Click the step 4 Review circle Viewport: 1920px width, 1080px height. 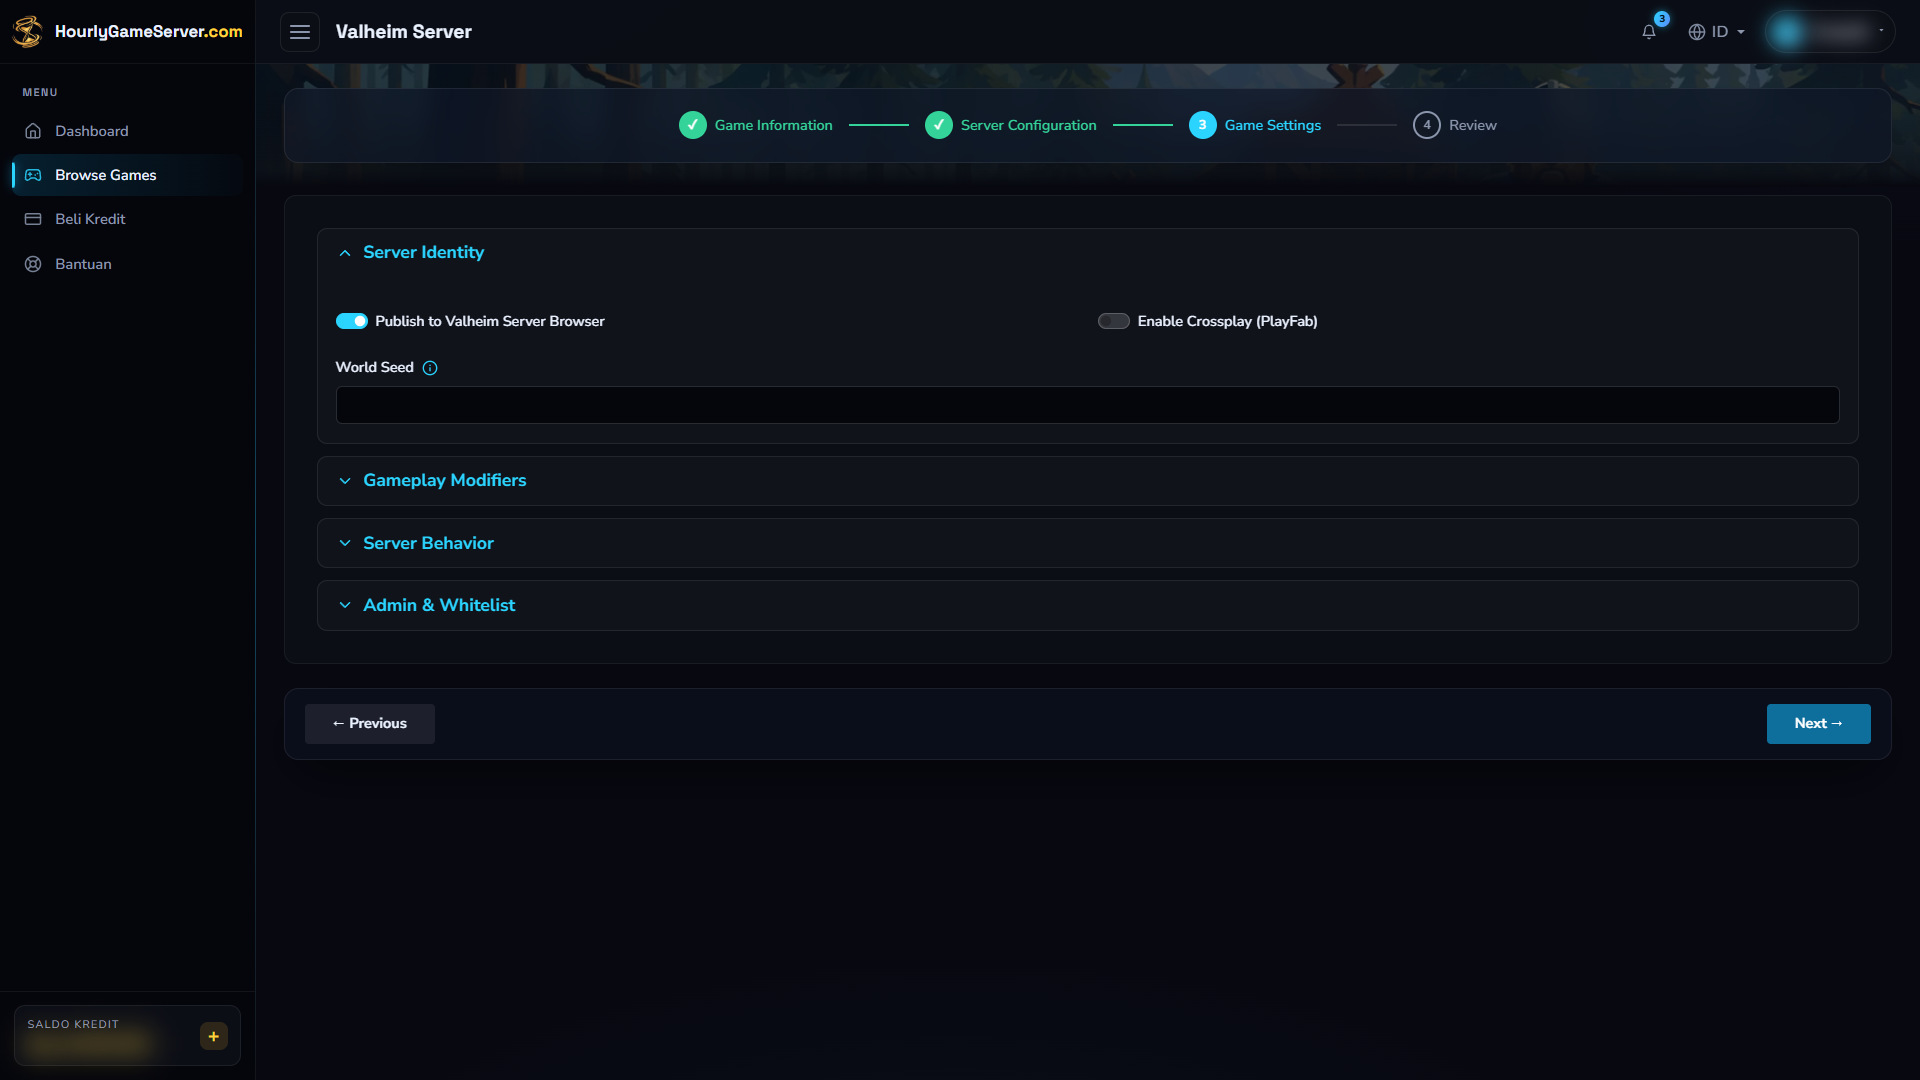point(1427,125)
